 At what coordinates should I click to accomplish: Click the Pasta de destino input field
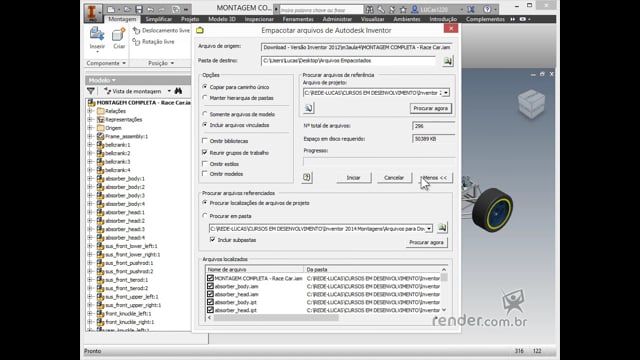[348, 60]
